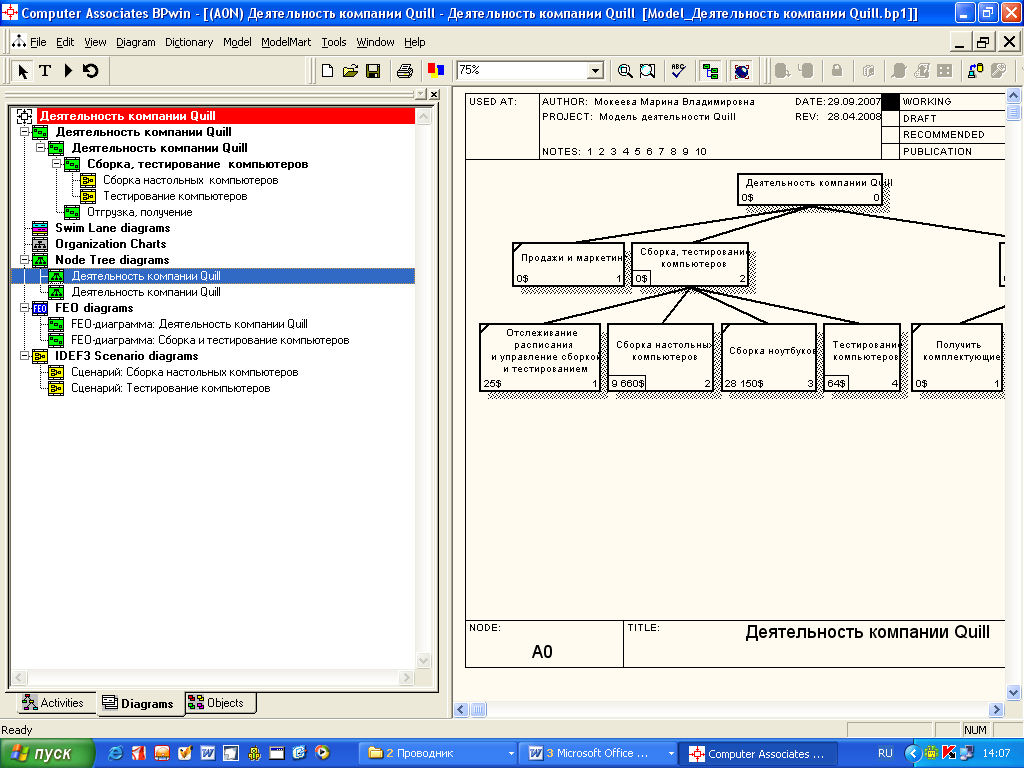Viewport: 1024px width, 768px height.
Task: Select Organization Charts in tree
Action: [x=110, y=244]
